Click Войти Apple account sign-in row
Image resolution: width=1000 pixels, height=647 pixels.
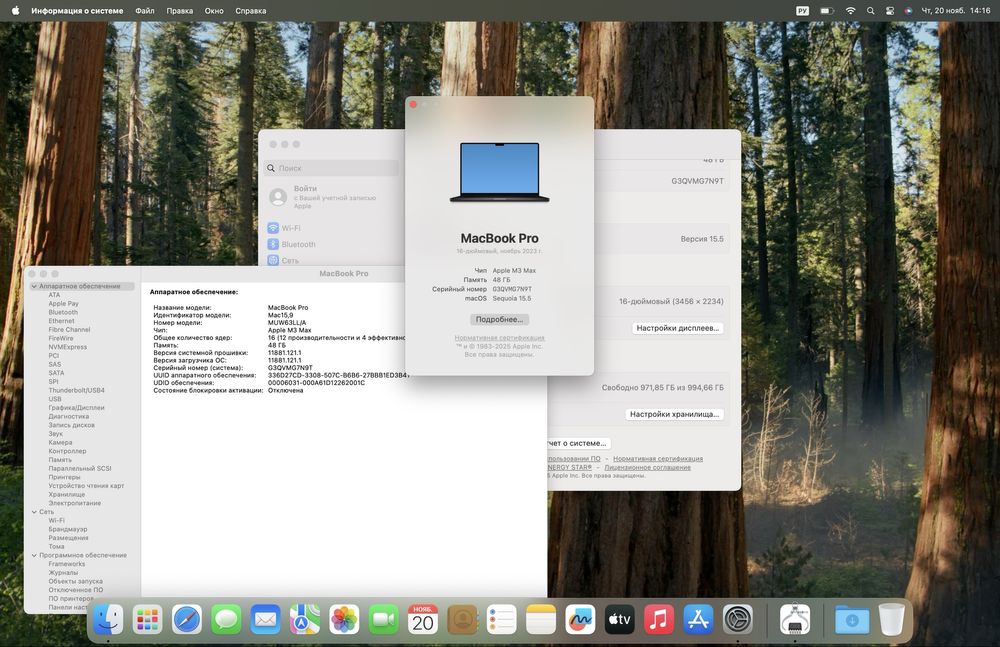point(332,197)
